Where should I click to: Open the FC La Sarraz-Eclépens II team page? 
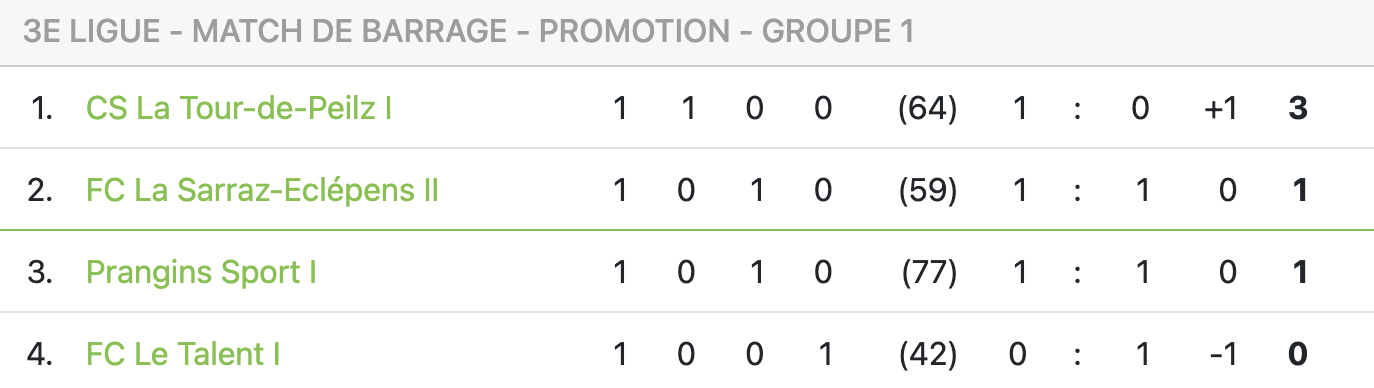click(262, 190)
